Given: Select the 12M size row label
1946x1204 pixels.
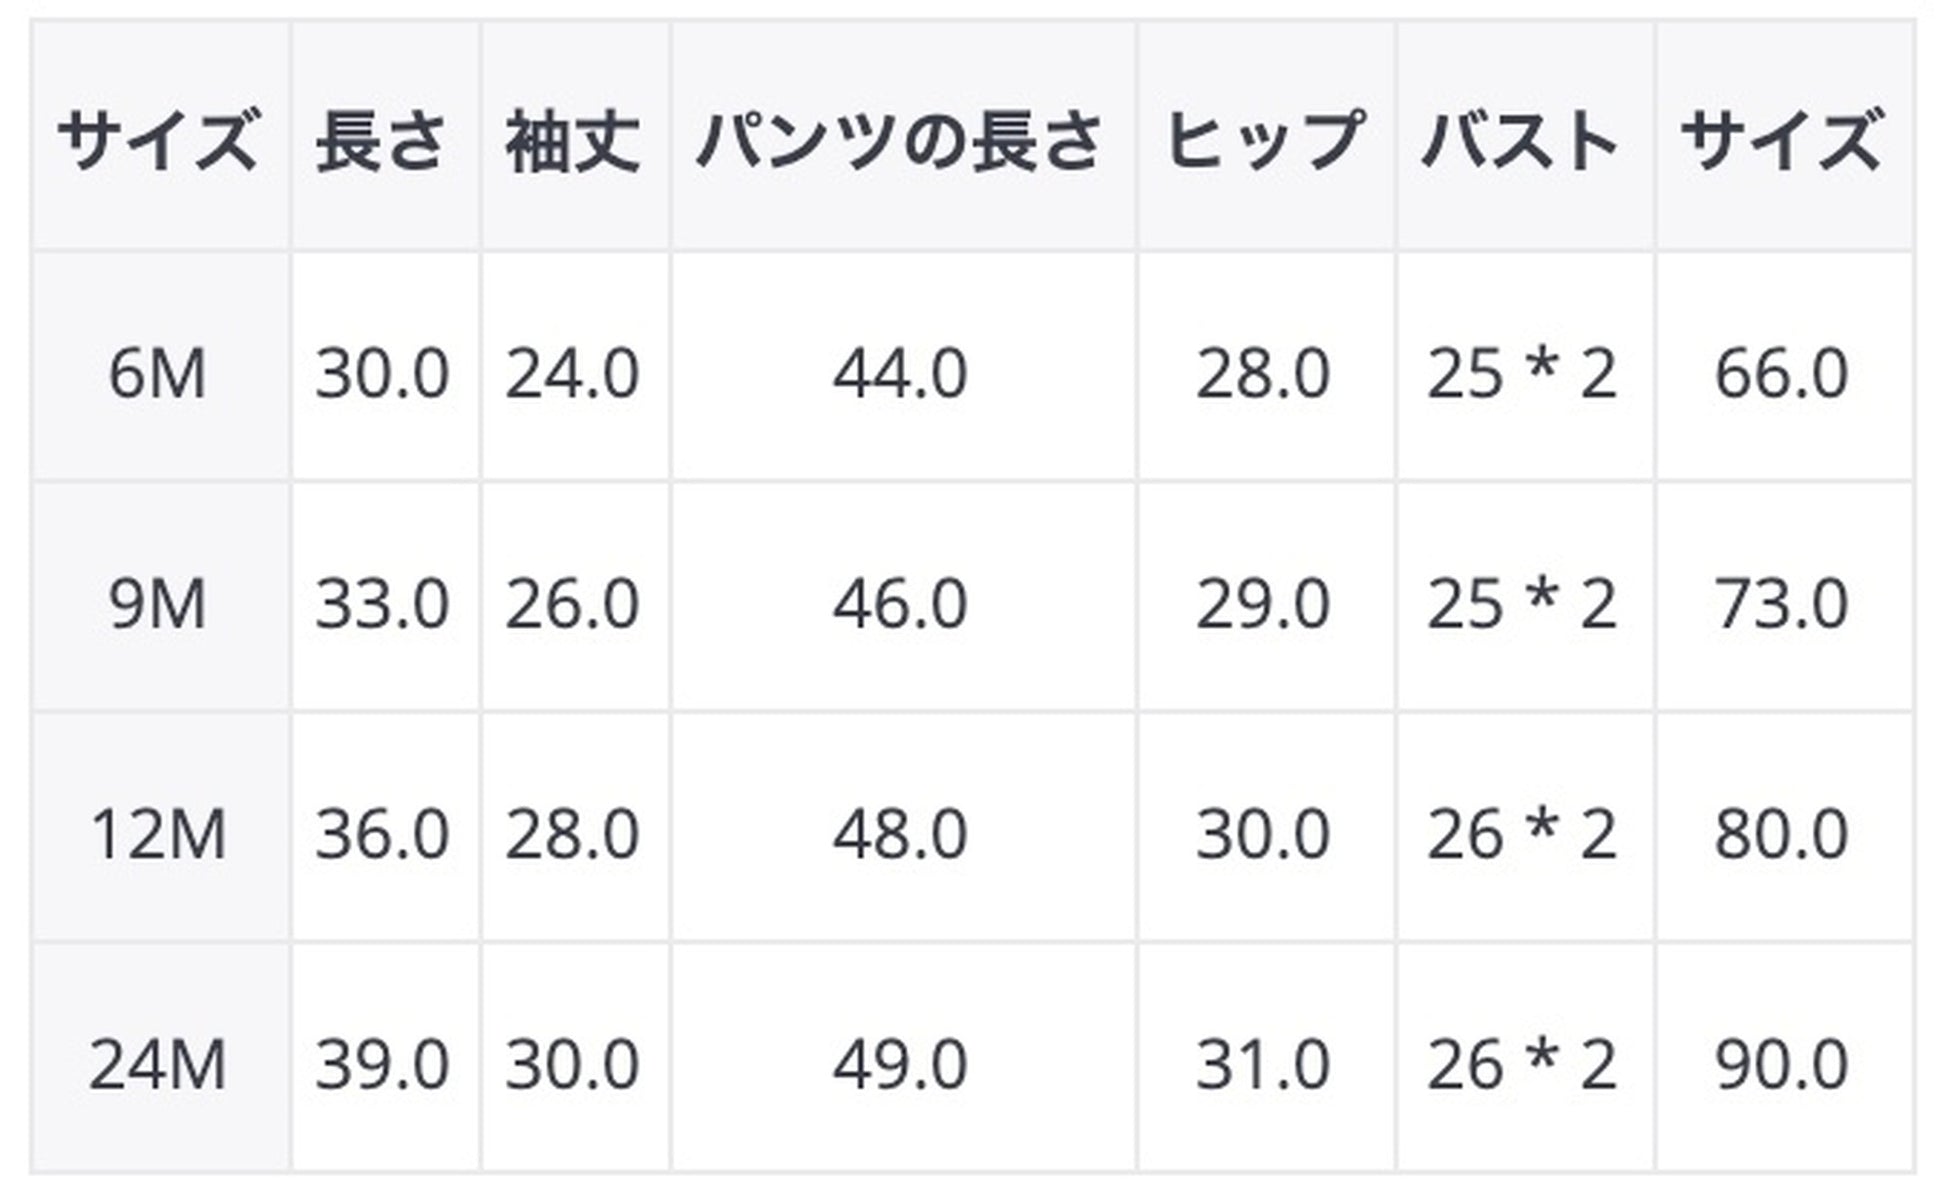Looking at the screenshot, I should coord(158,834).
